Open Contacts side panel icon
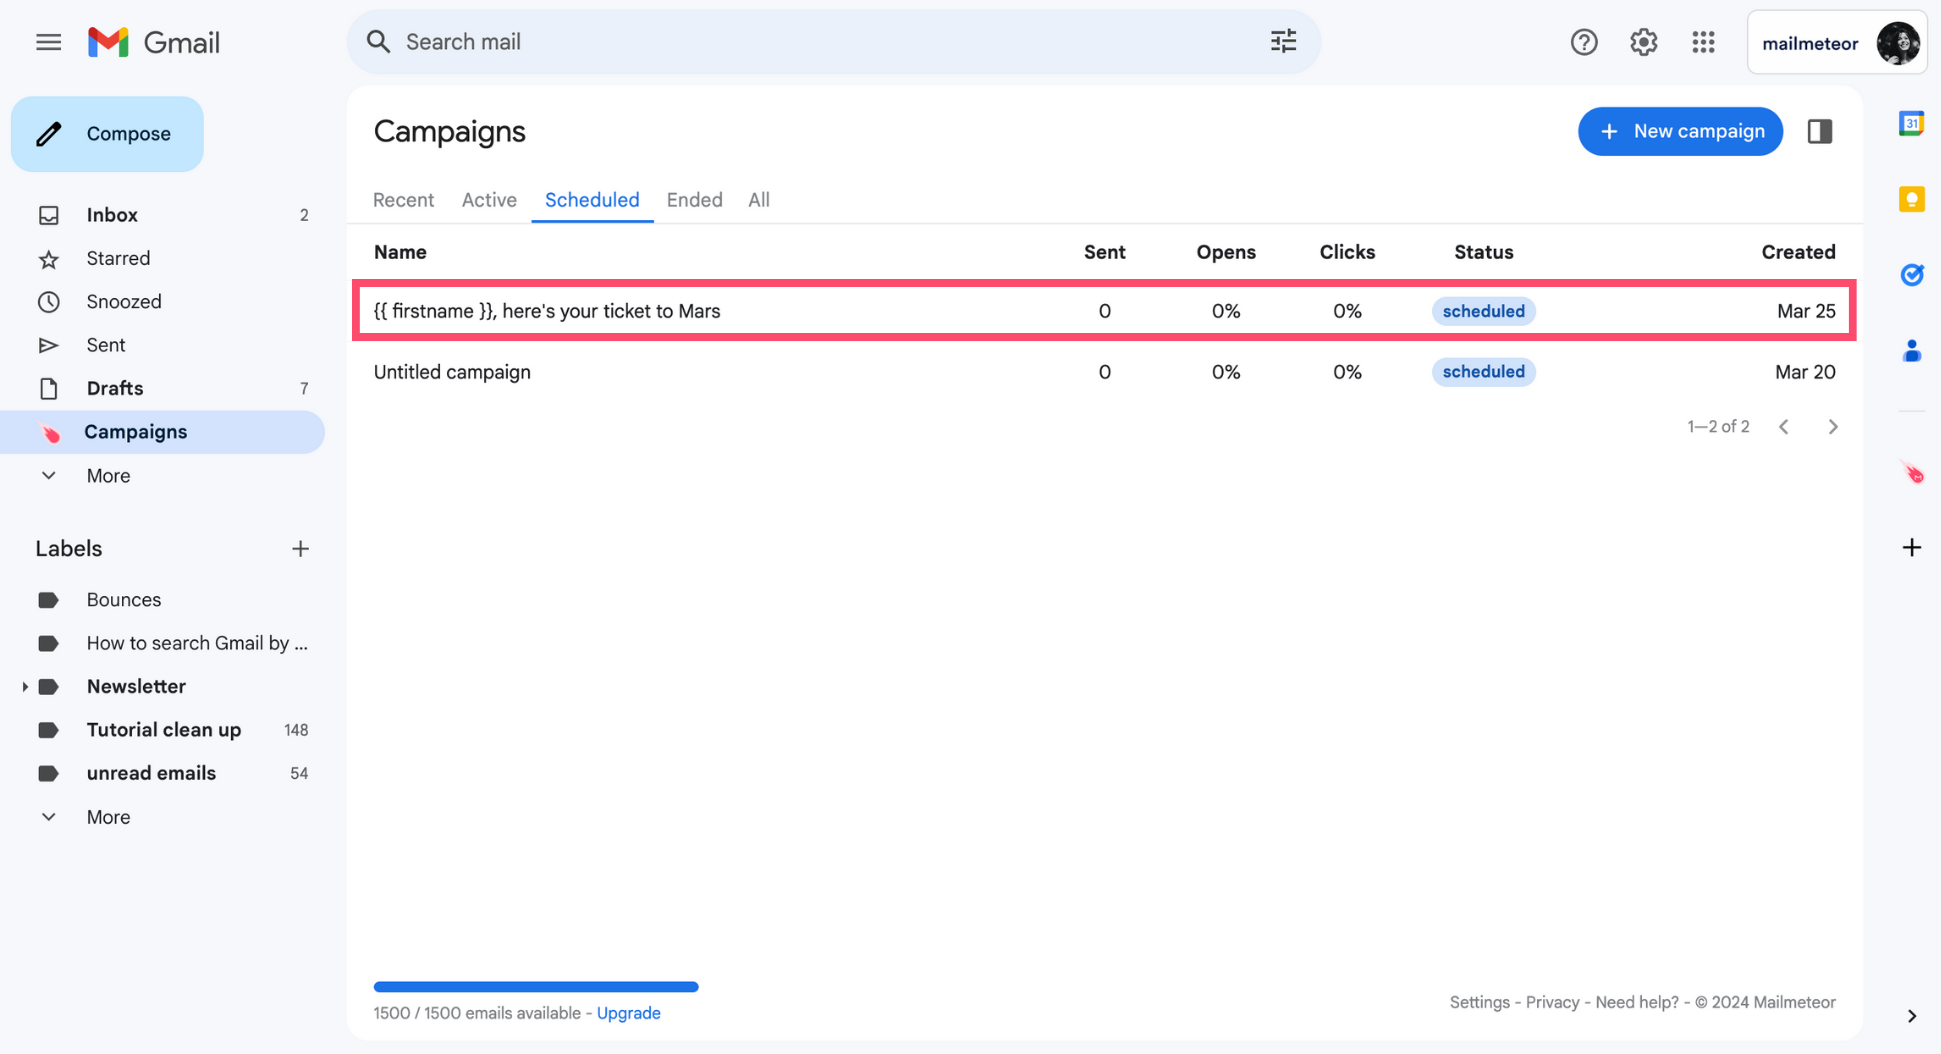The width and height of the screenshot is (1941, 1054). click(1911, 351)
